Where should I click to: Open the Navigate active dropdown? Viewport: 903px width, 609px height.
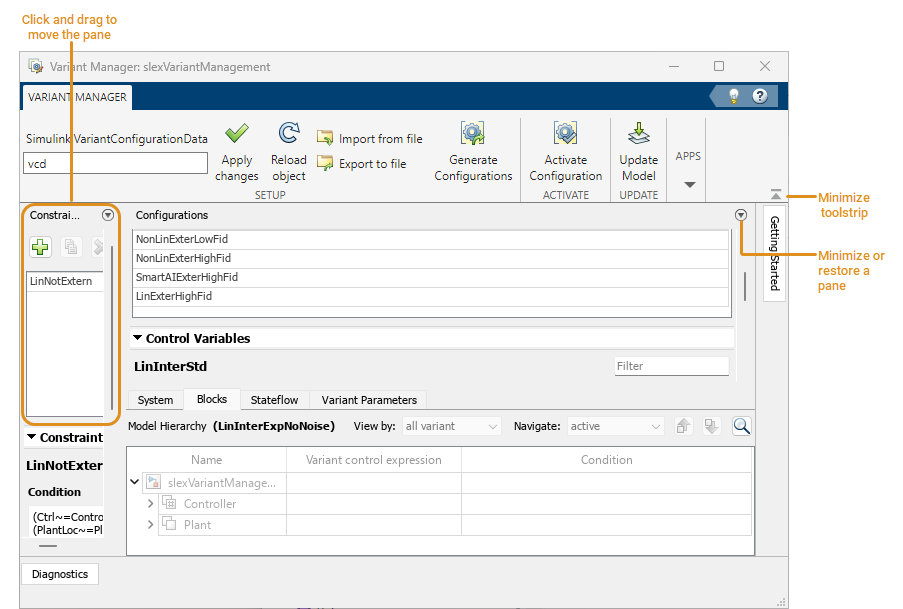(x=615, y=426)
